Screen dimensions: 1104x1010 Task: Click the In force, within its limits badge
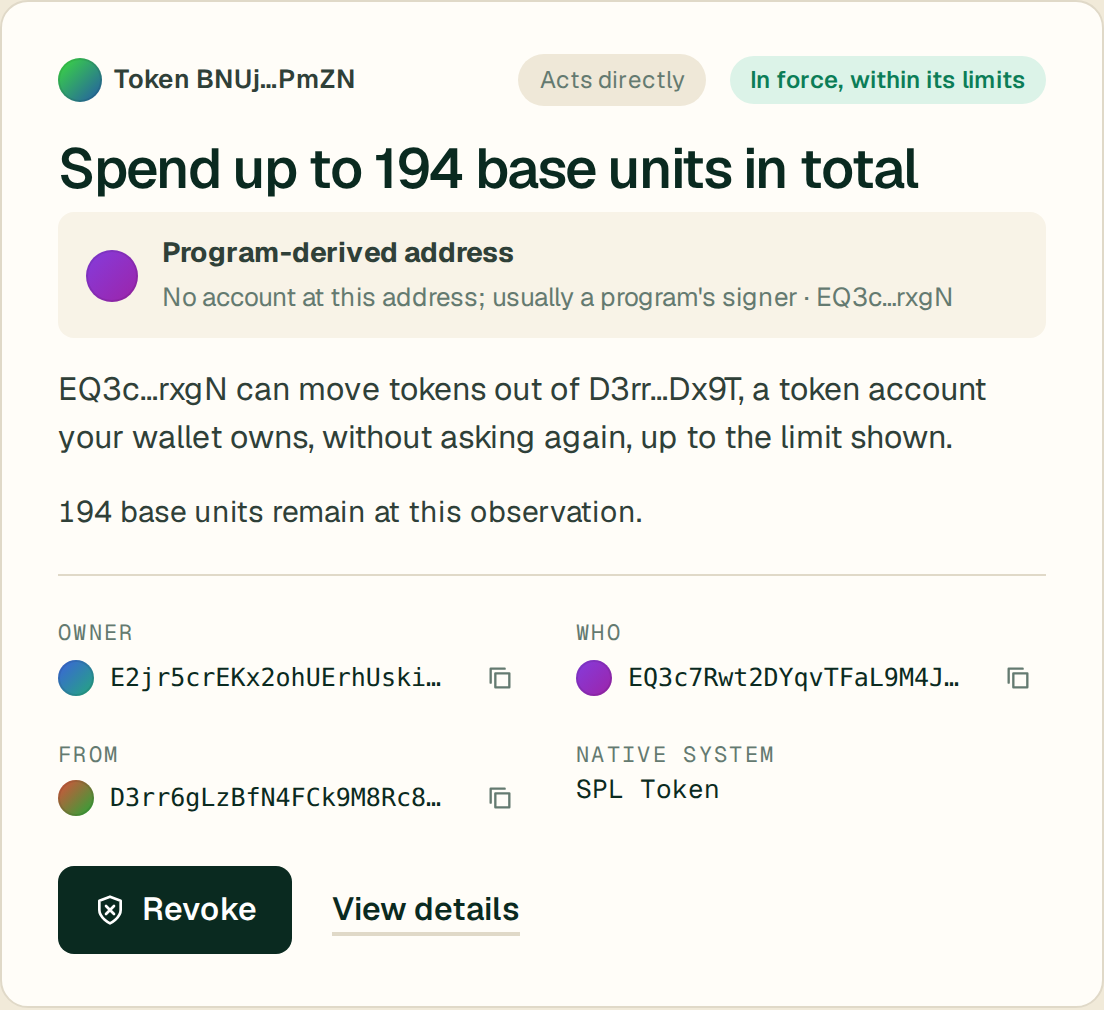click(x=887, y=80)
